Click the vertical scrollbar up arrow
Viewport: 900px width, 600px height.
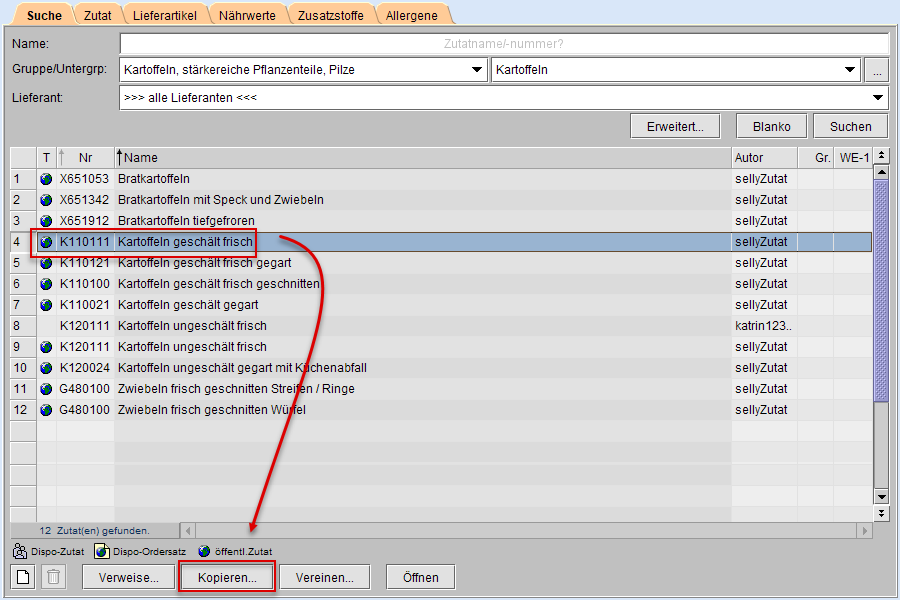click(881, 172)
